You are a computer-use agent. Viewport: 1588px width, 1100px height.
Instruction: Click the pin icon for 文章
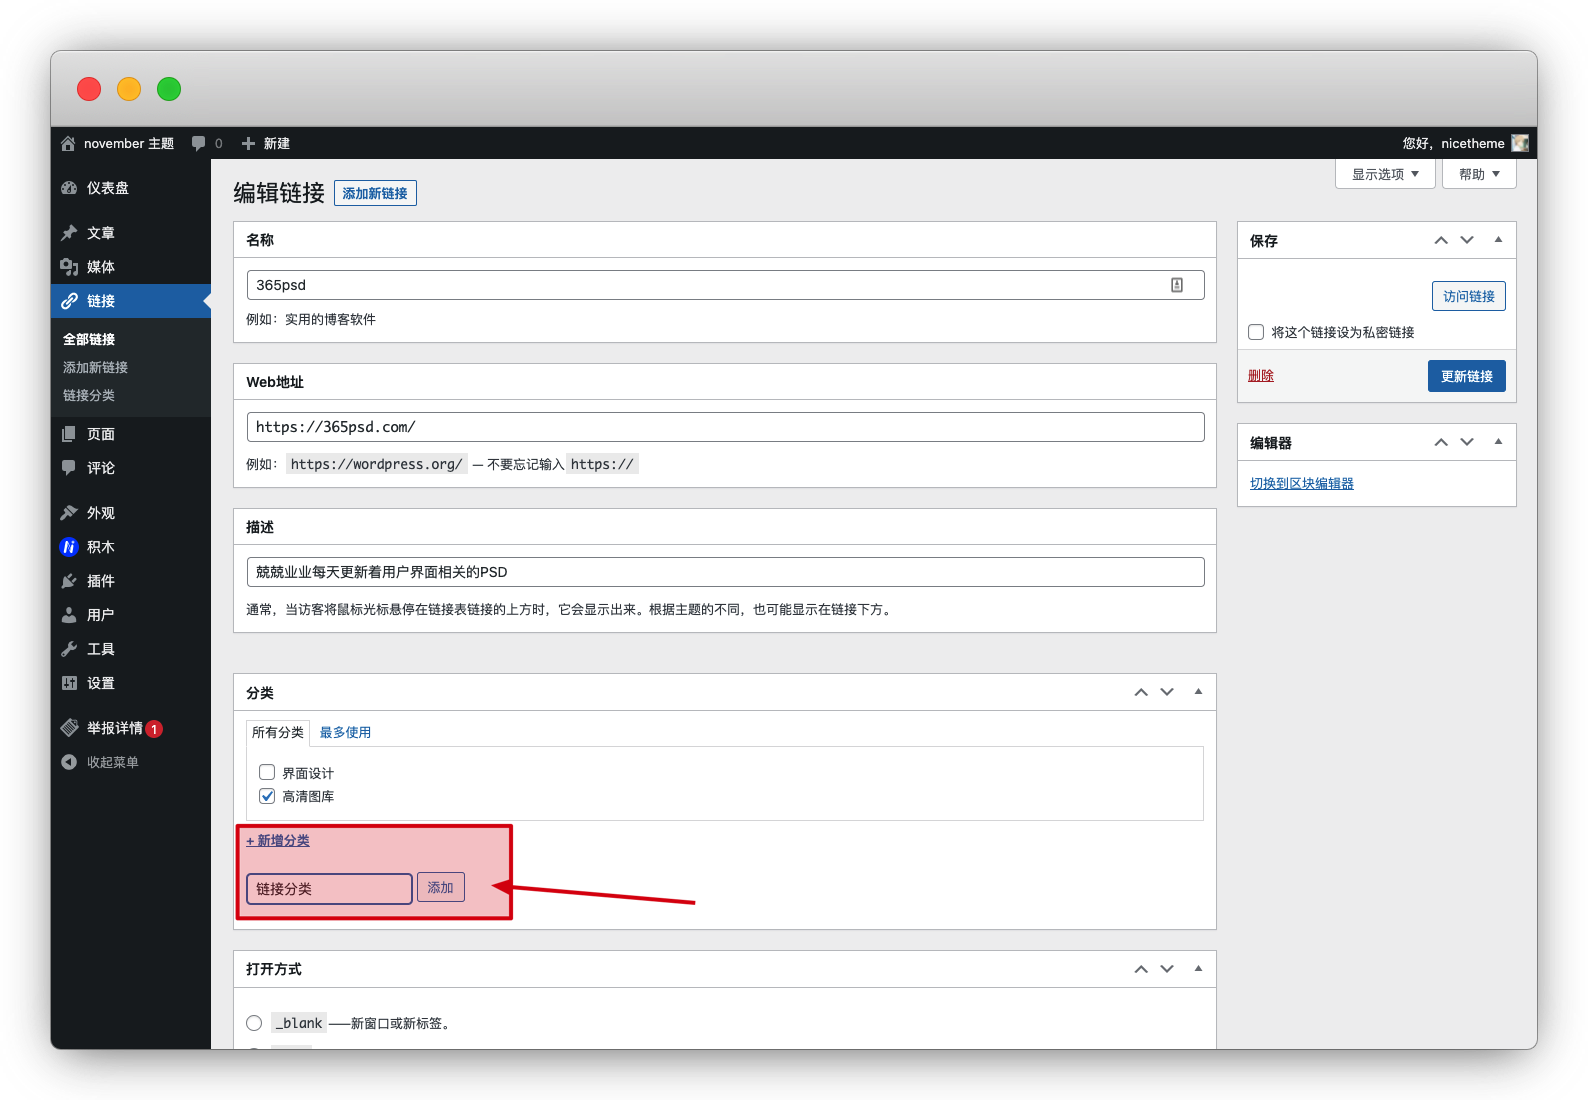click(69, 233)
